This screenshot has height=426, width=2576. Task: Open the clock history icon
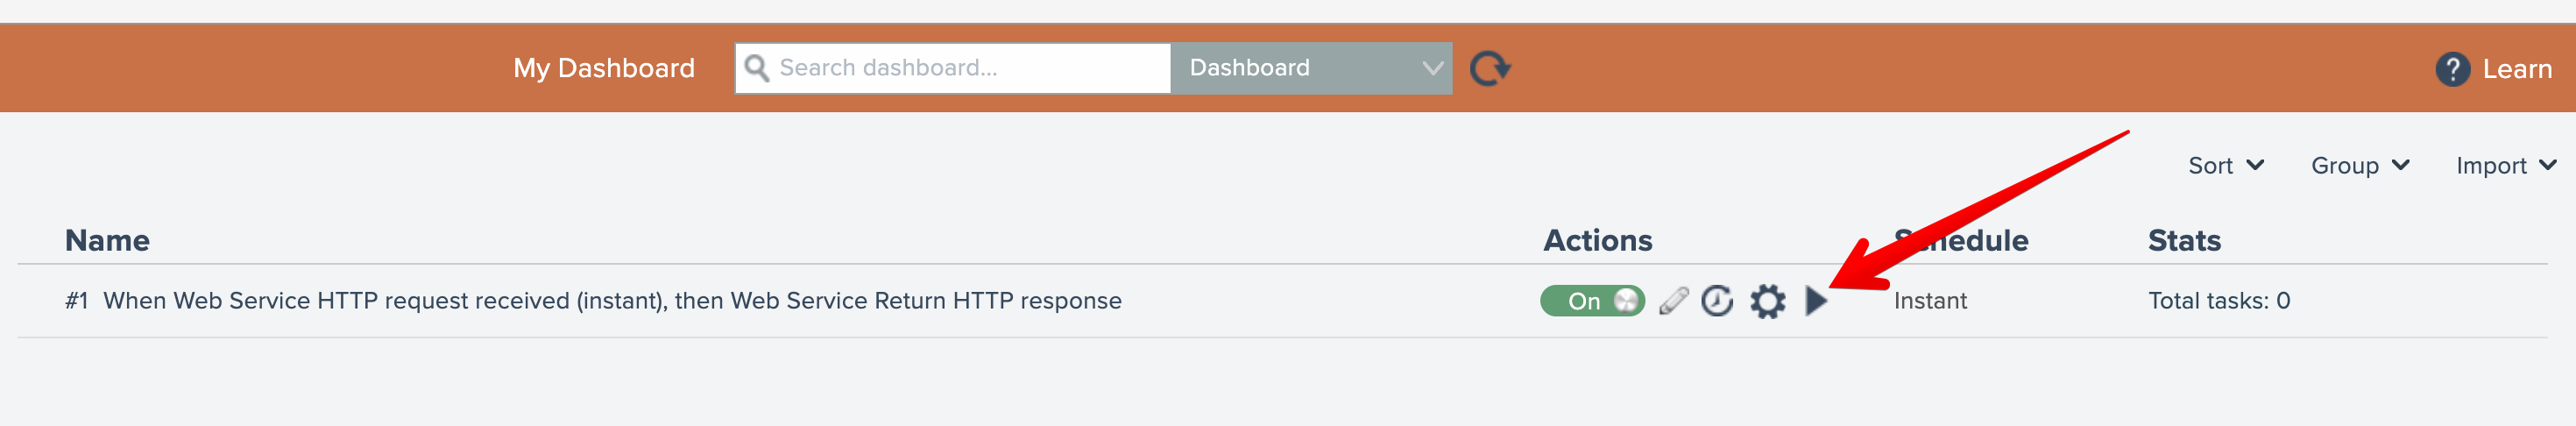pyautogui.click(x=1717, y=301)
